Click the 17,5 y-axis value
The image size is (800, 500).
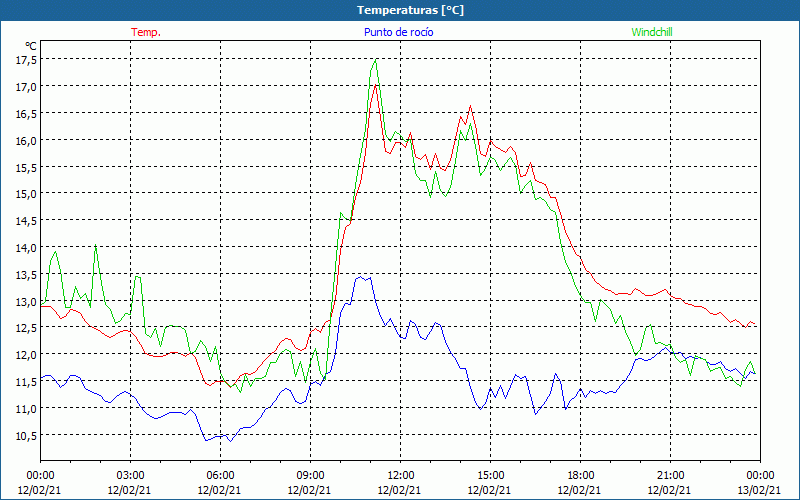27,60
